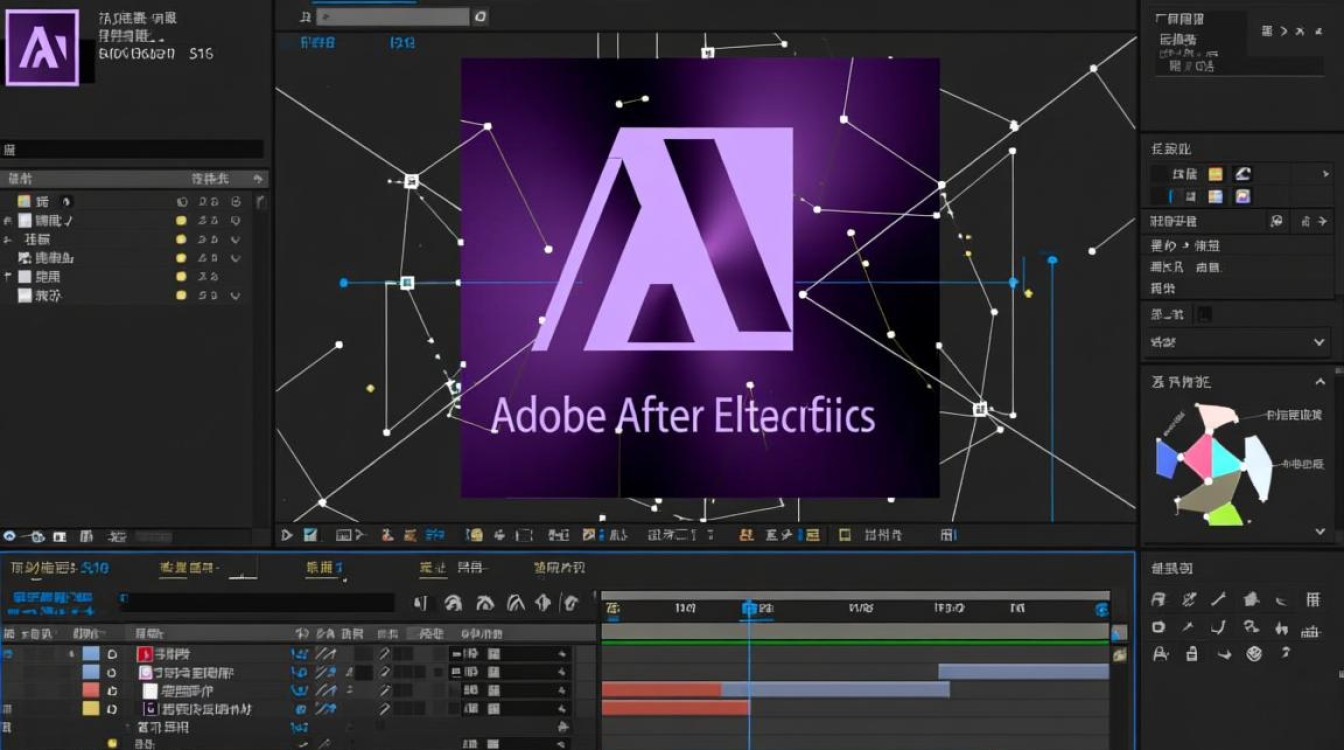Open the dropdown in the right side panel
The width and height of the screenshot is (1344, 750).
(1238, 342)
